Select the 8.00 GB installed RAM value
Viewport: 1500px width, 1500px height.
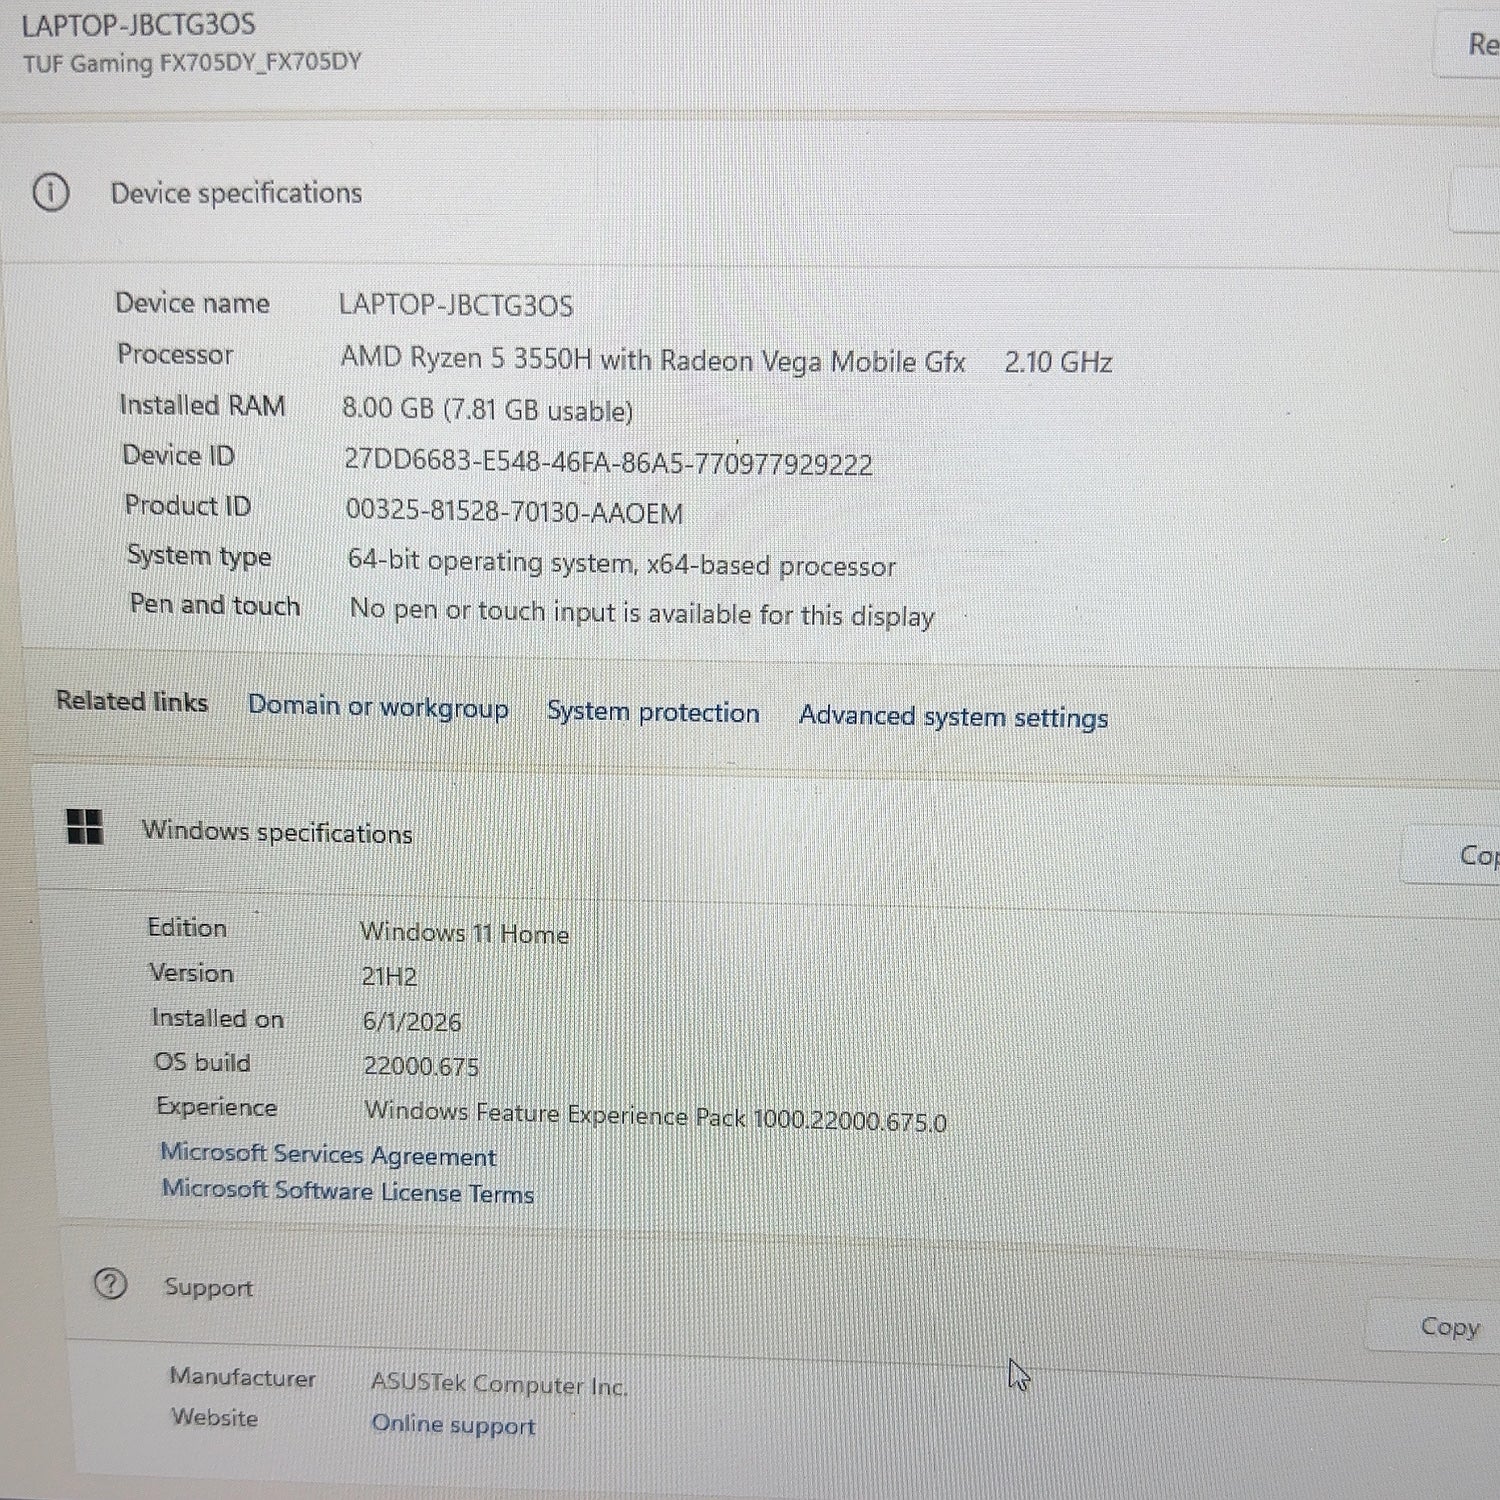point(487,409)
